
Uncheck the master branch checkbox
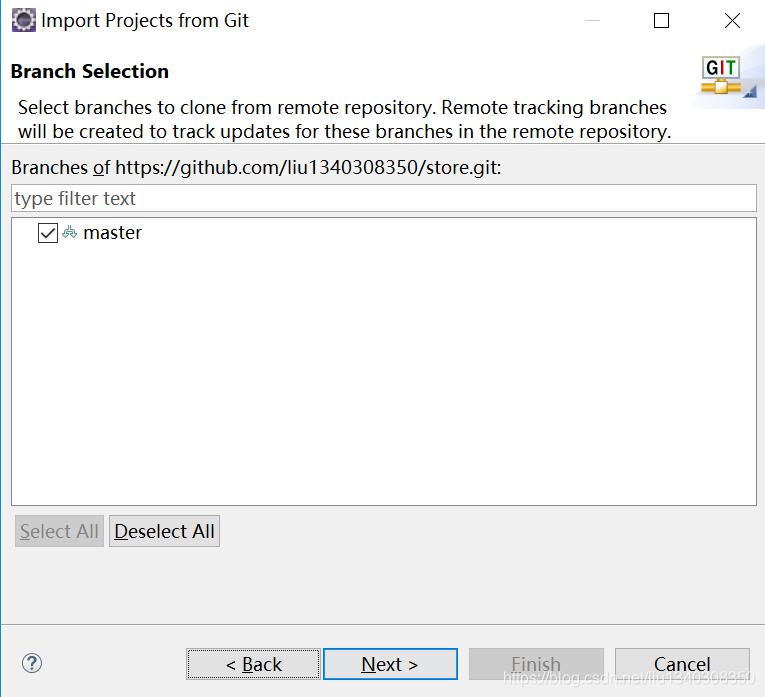(48, 233)
